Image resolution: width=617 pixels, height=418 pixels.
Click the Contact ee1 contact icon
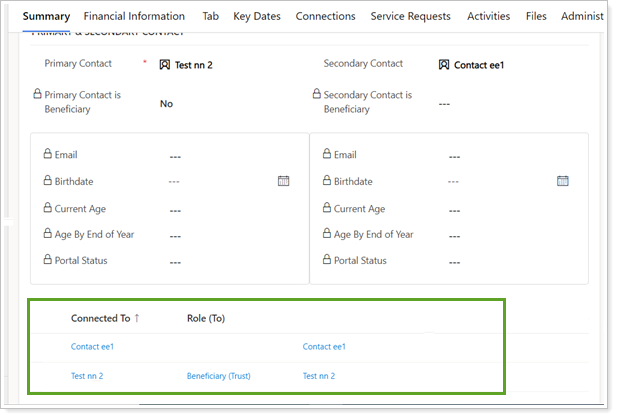[444, 65]
